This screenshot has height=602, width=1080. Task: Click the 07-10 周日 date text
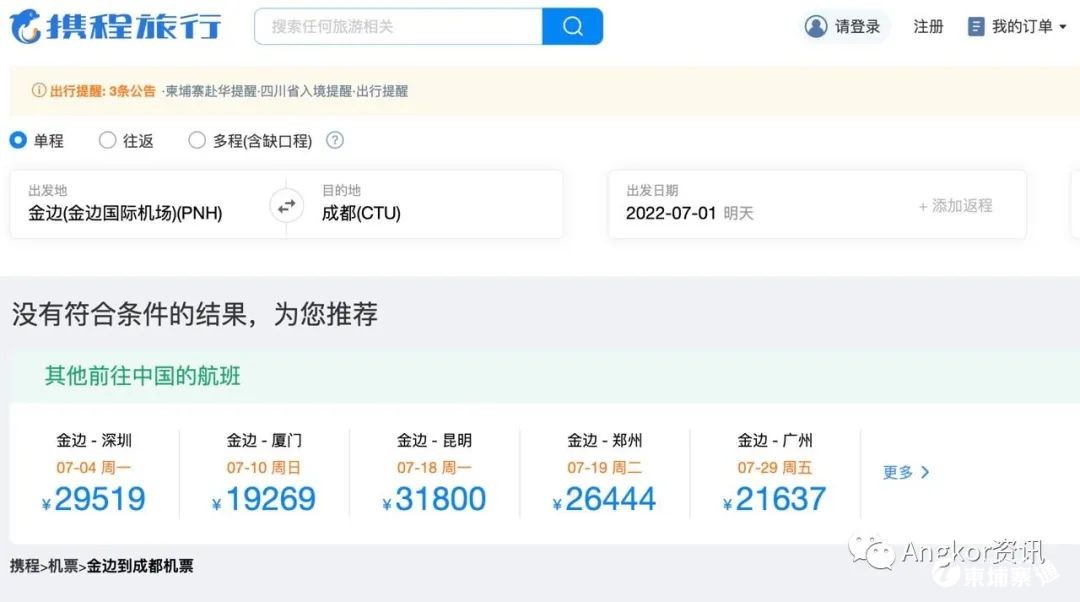pos(264,468)
